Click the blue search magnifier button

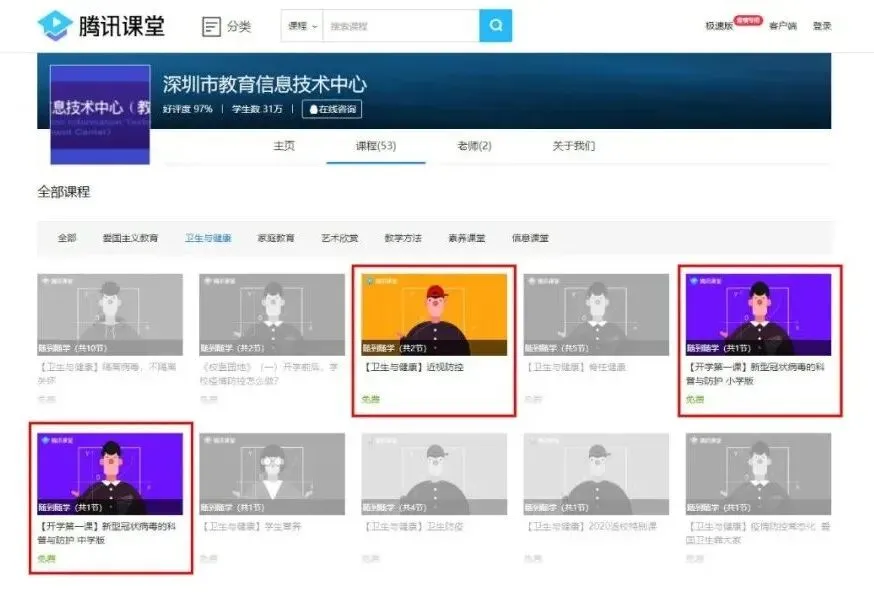tap(496, 26)
